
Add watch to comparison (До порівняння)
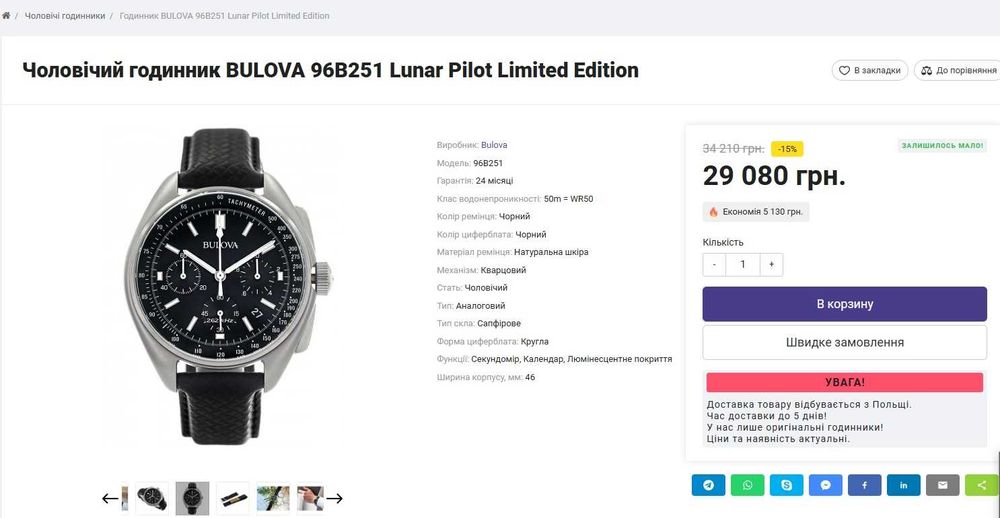(x=958, y=71)
